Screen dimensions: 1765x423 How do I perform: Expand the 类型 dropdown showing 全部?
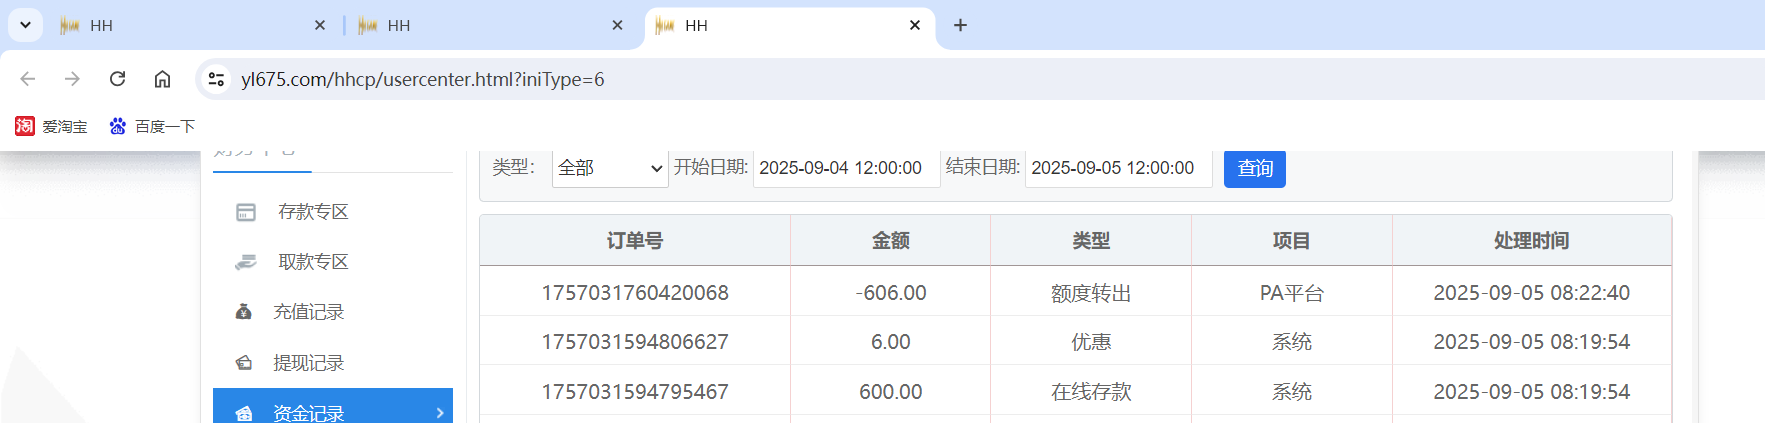click(610, 168)
